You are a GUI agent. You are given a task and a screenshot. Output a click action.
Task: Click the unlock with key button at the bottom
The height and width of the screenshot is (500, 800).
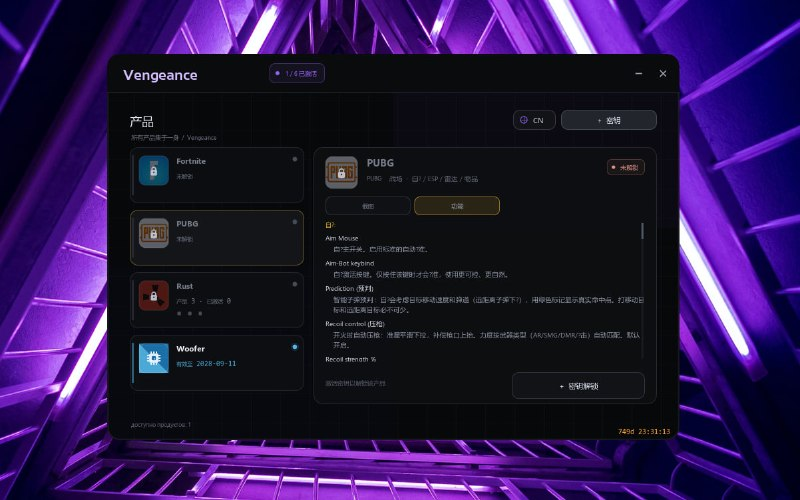[578, 386]
